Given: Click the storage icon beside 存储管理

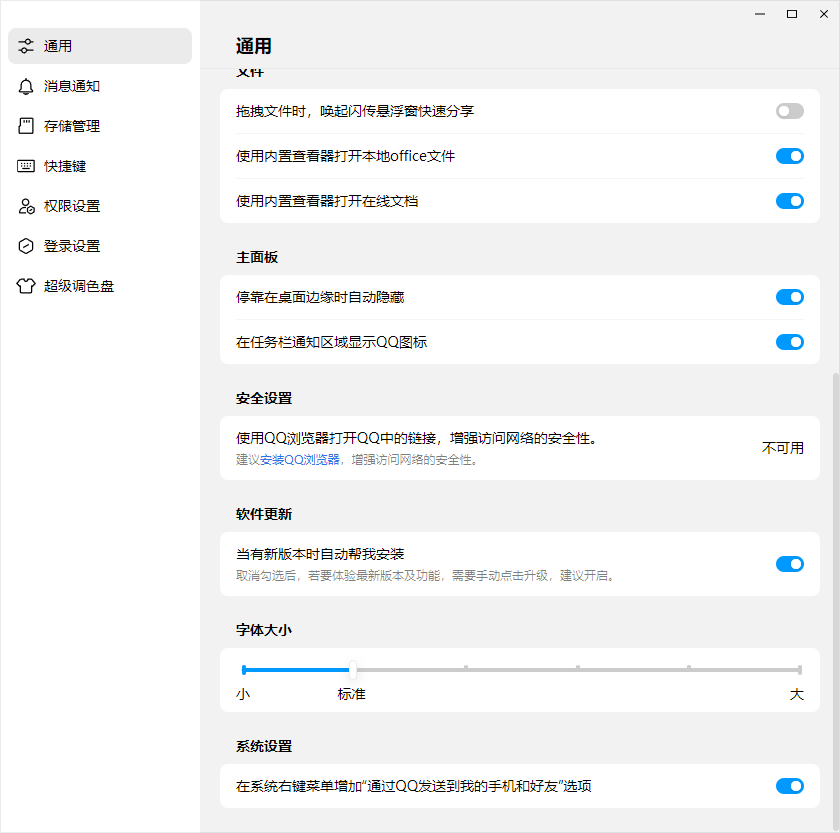Looking at the screenshot, I should [26, 126].
